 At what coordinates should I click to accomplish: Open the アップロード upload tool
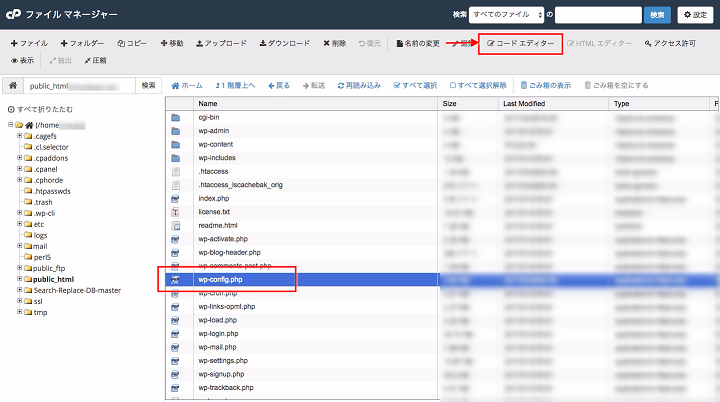pyautogui.click(x=221, y=43)
